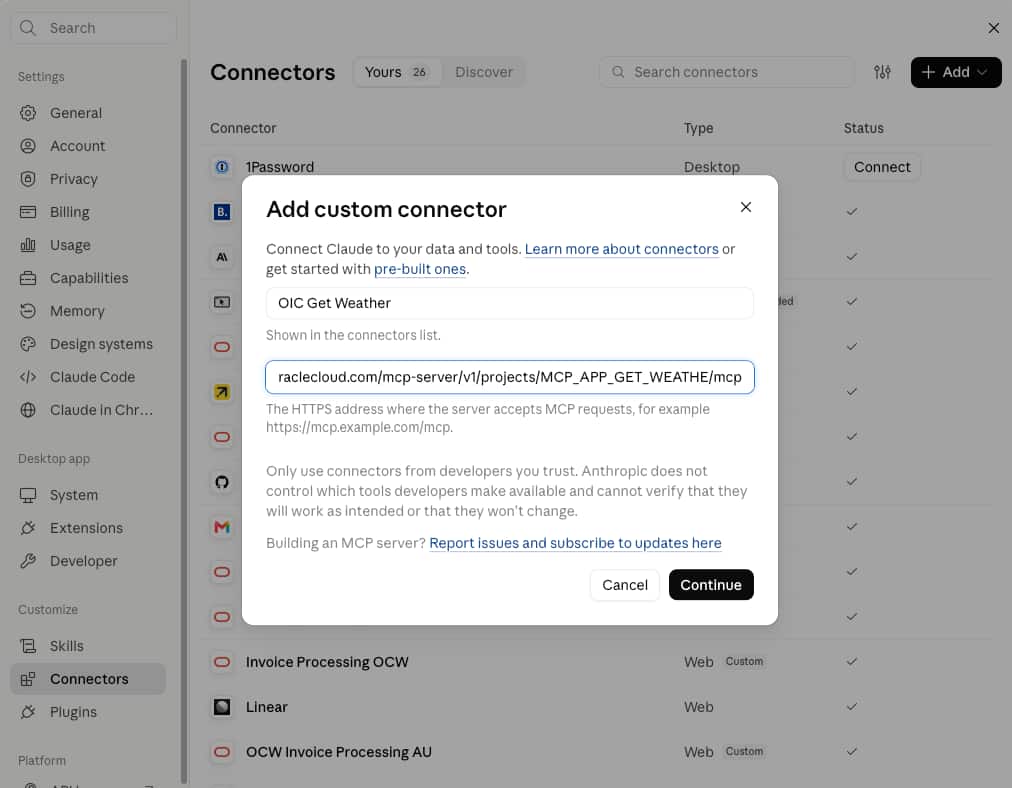Viewport: 1012px width, 788px height.
Task: Click the OIC Get Weather name field
Action: pos(509,303)
